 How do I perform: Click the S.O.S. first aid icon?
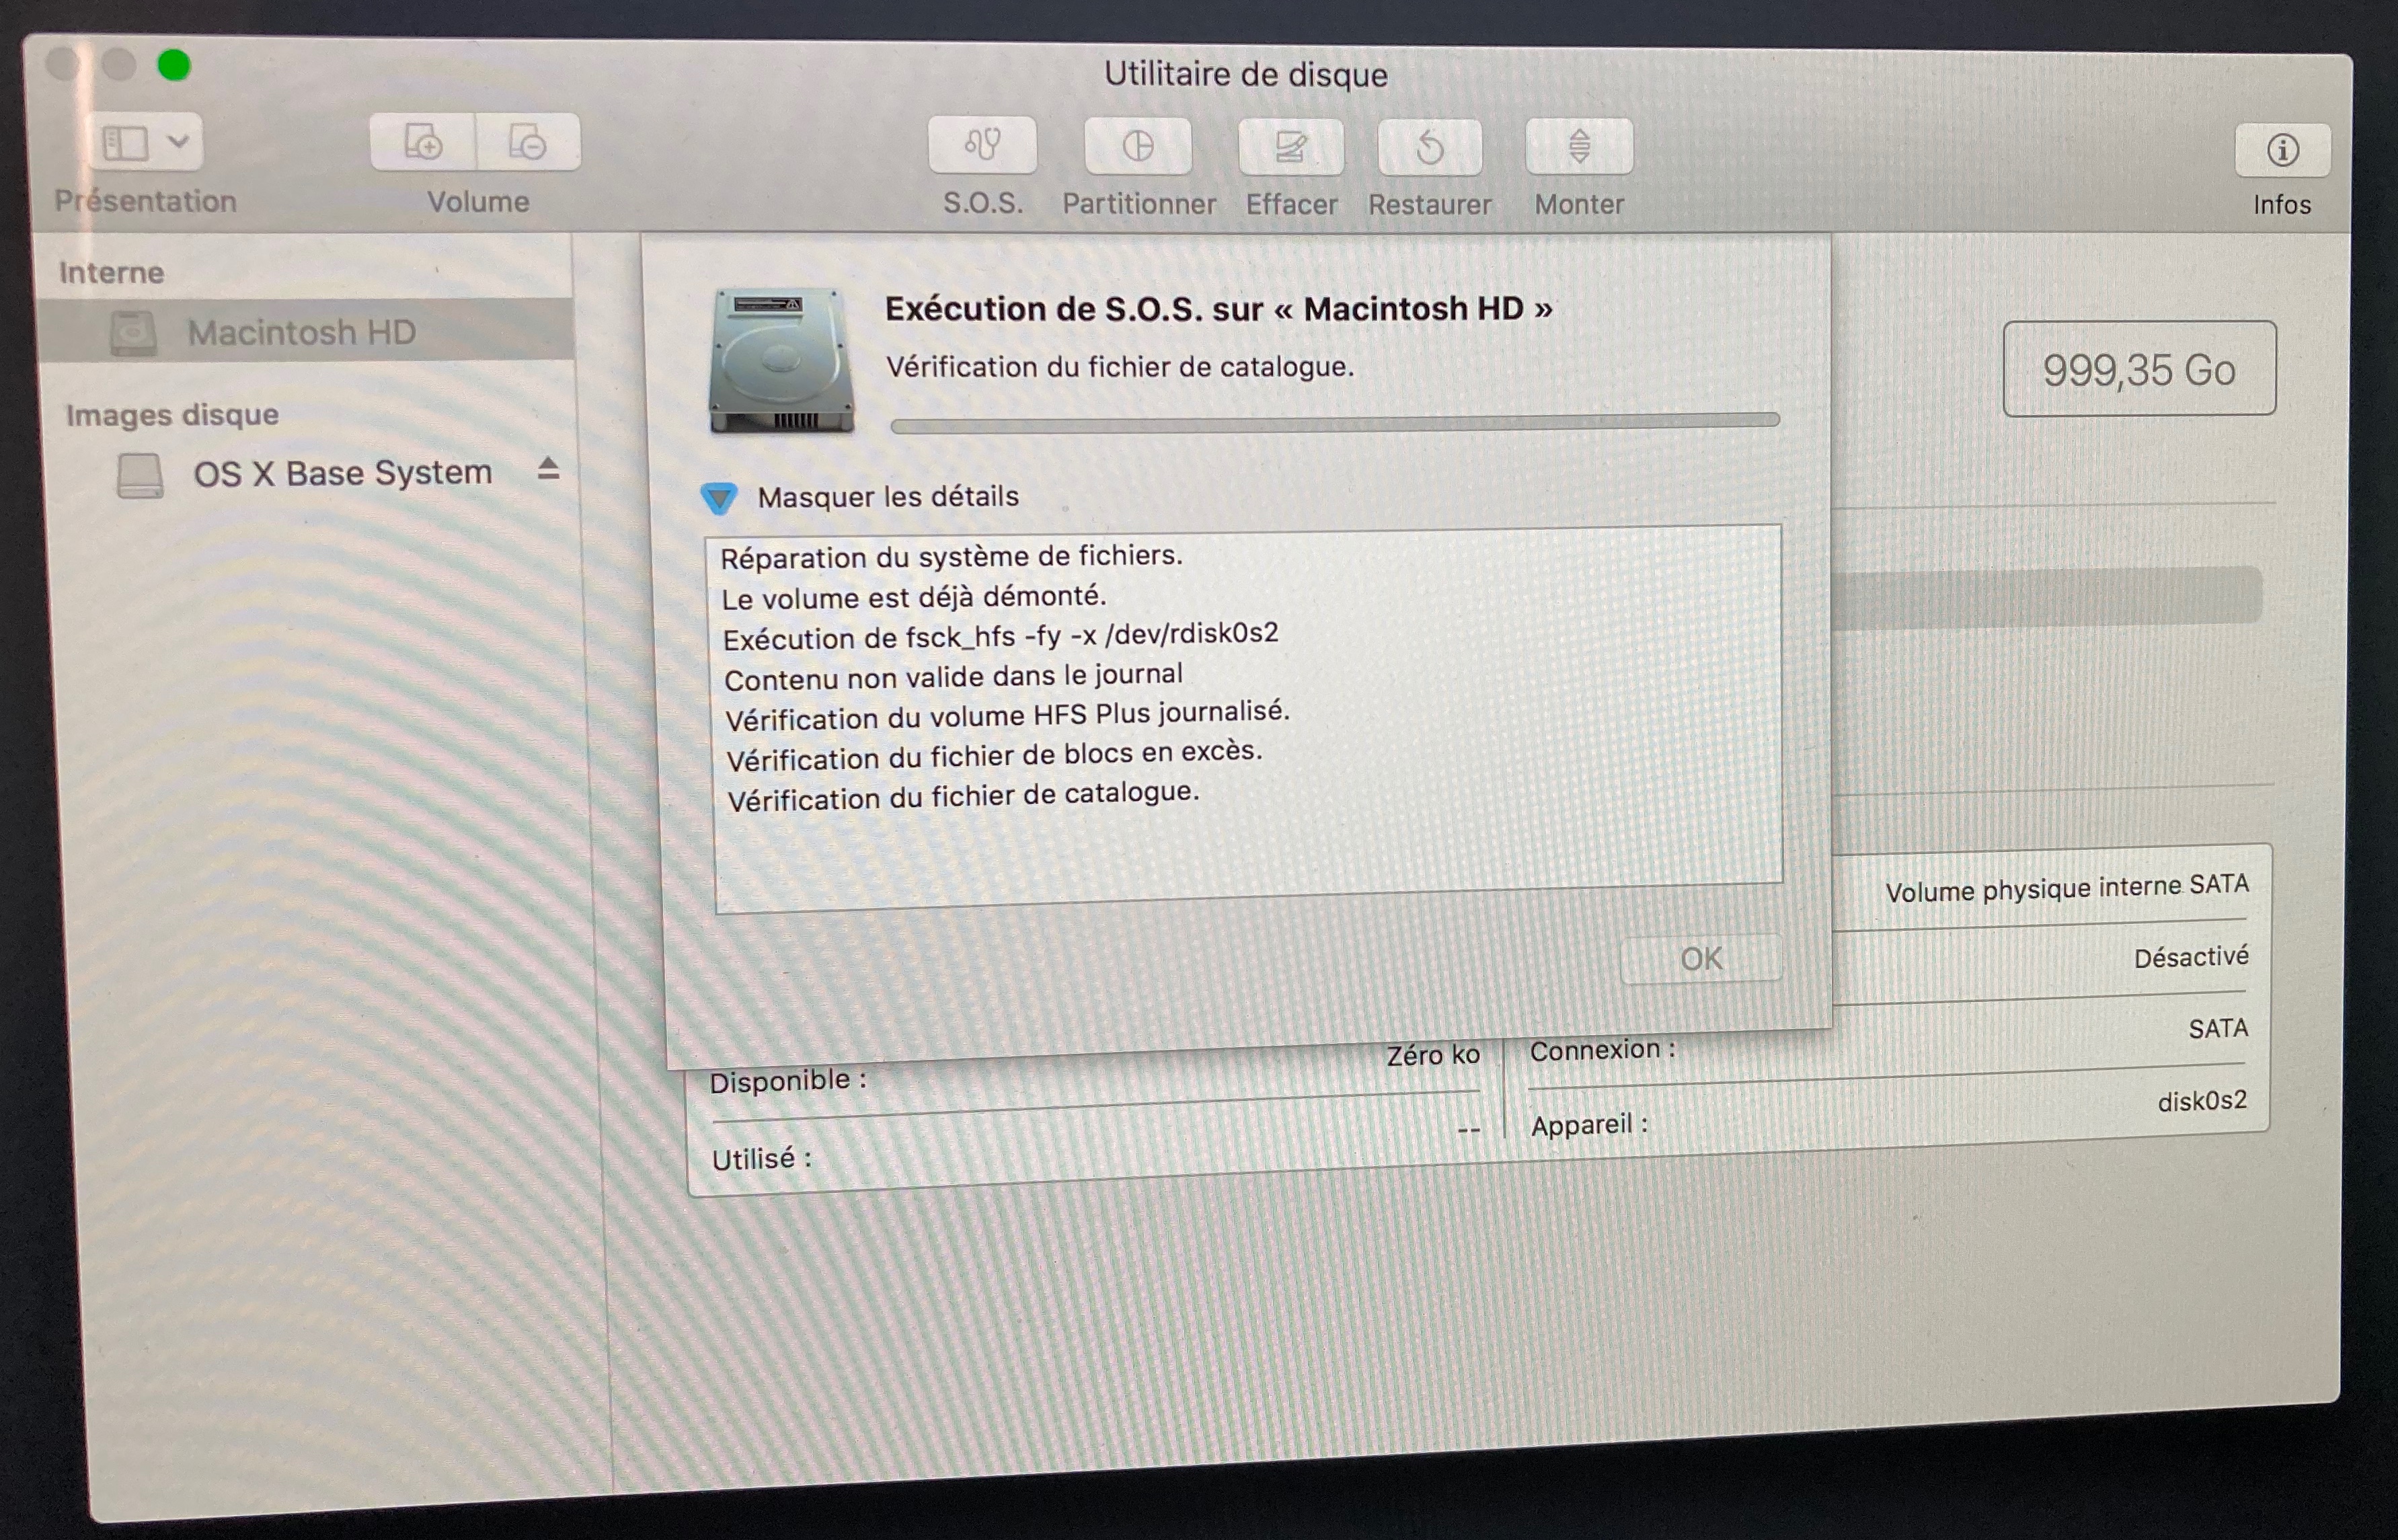click(982, 146)
